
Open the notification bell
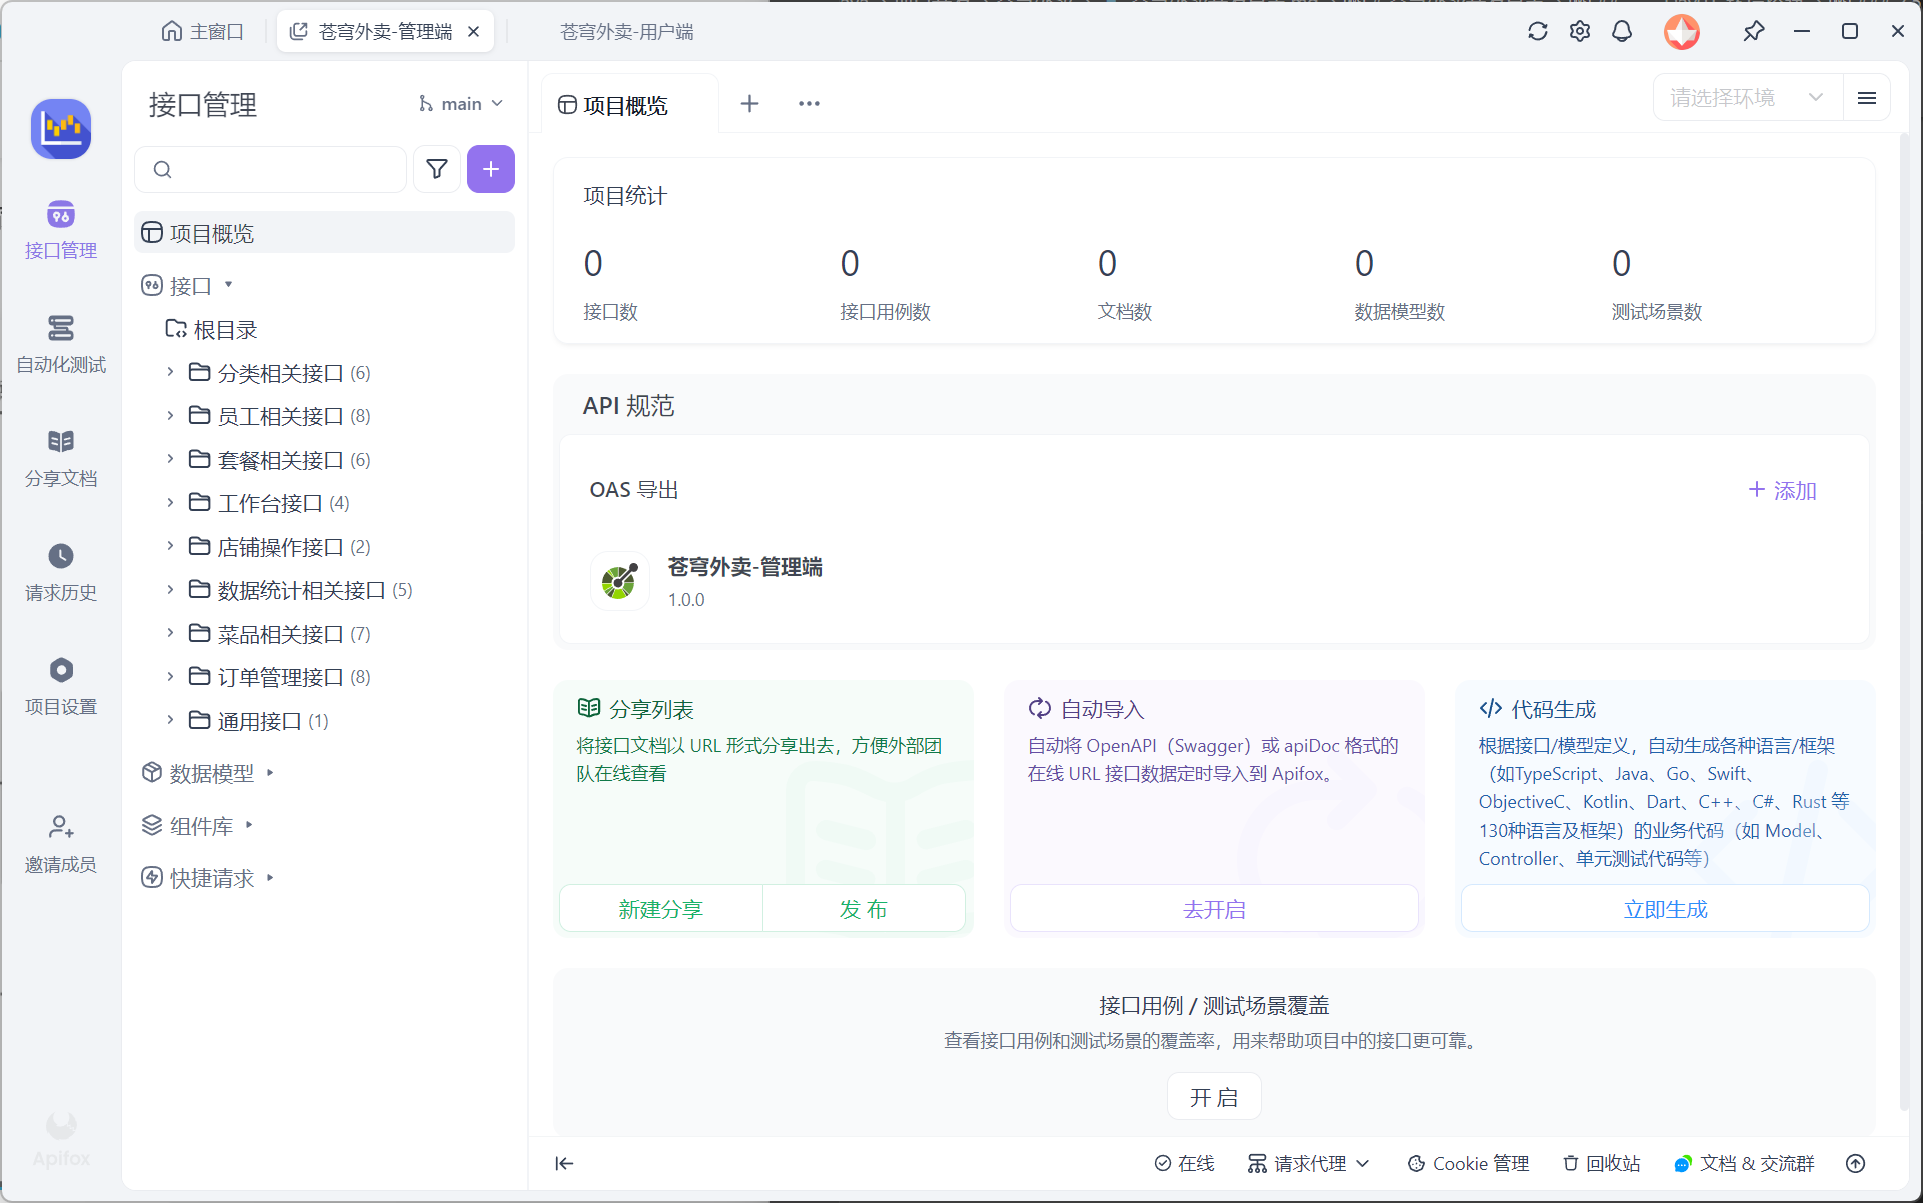[1621, 32]
